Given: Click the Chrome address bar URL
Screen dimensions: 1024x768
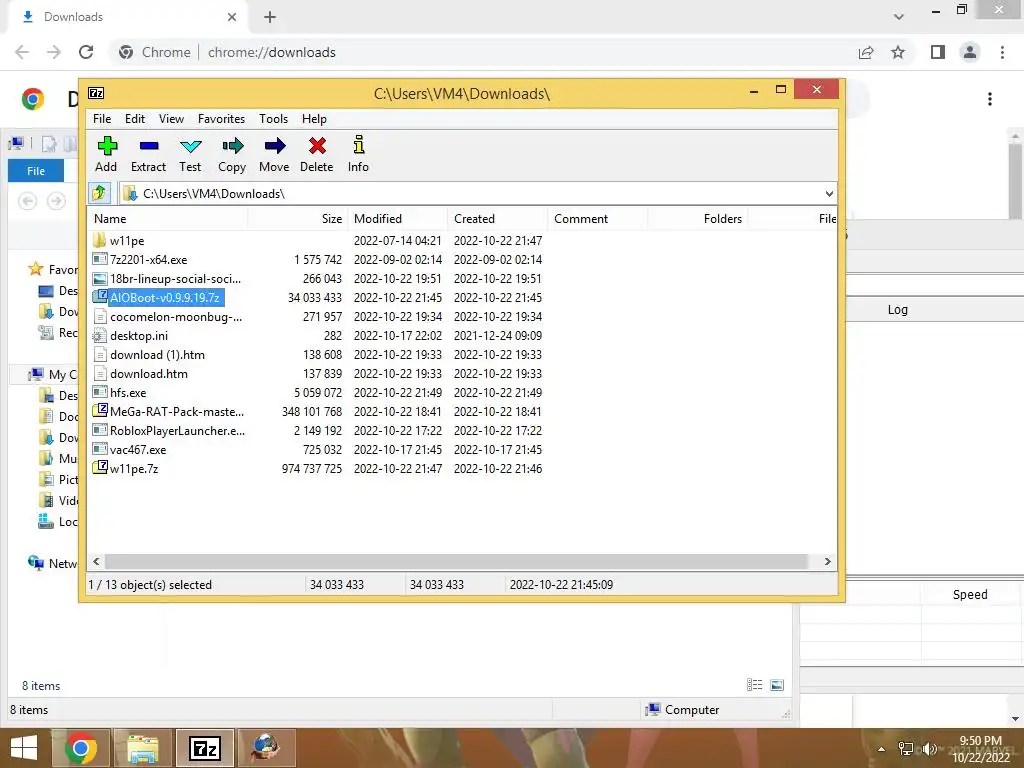Looking at the screenshot, I should [272, 52].
